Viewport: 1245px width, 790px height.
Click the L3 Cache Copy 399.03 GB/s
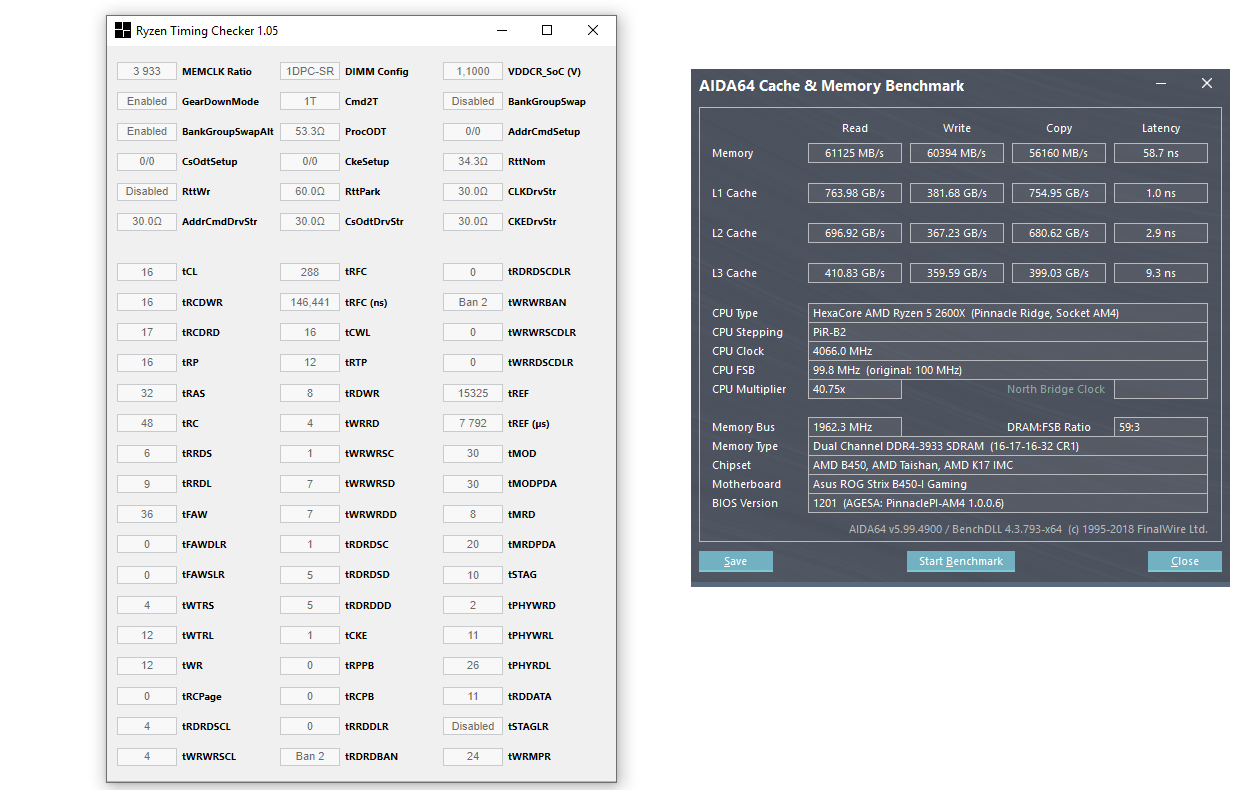[1059, 273]
